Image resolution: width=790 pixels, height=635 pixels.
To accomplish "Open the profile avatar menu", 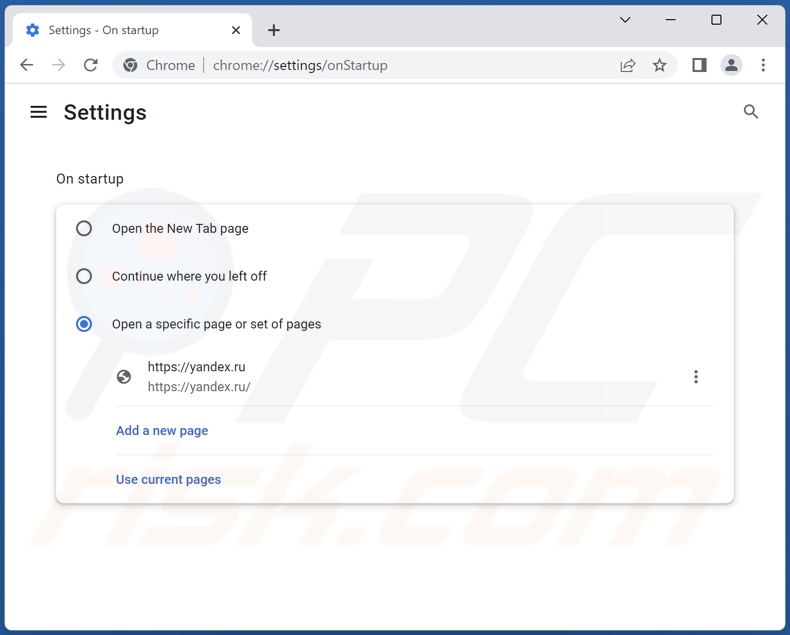I will click(x=731, y=65).
